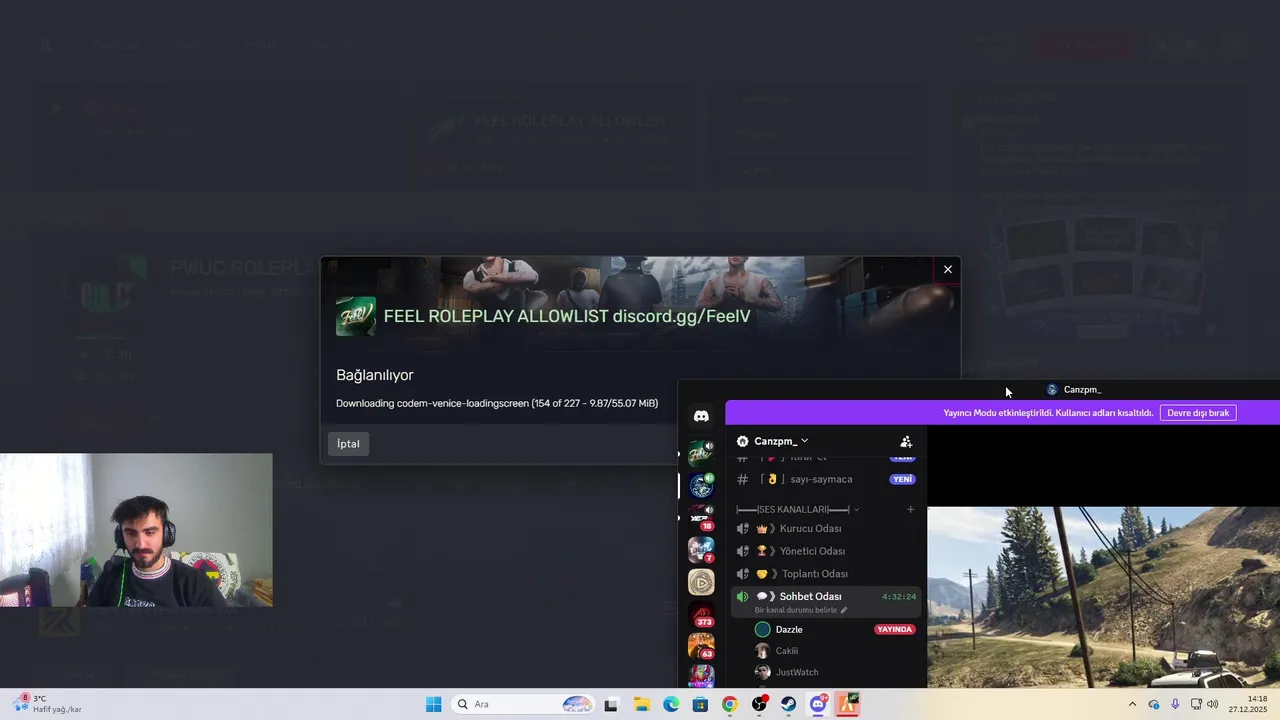This screenshot has height=720, width=1280.
Task: Click the 4:32:24 call timer
Action: [x=899, y=597]
